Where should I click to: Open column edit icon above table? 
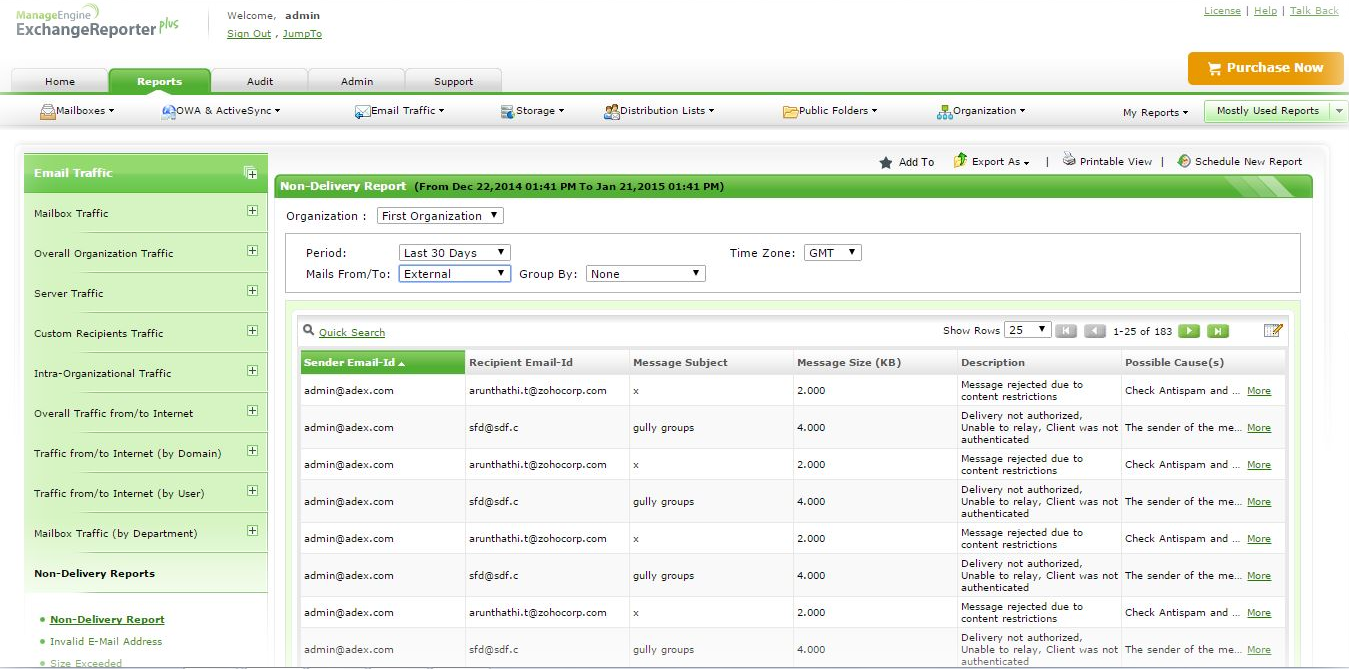[x=1272, y=331]
